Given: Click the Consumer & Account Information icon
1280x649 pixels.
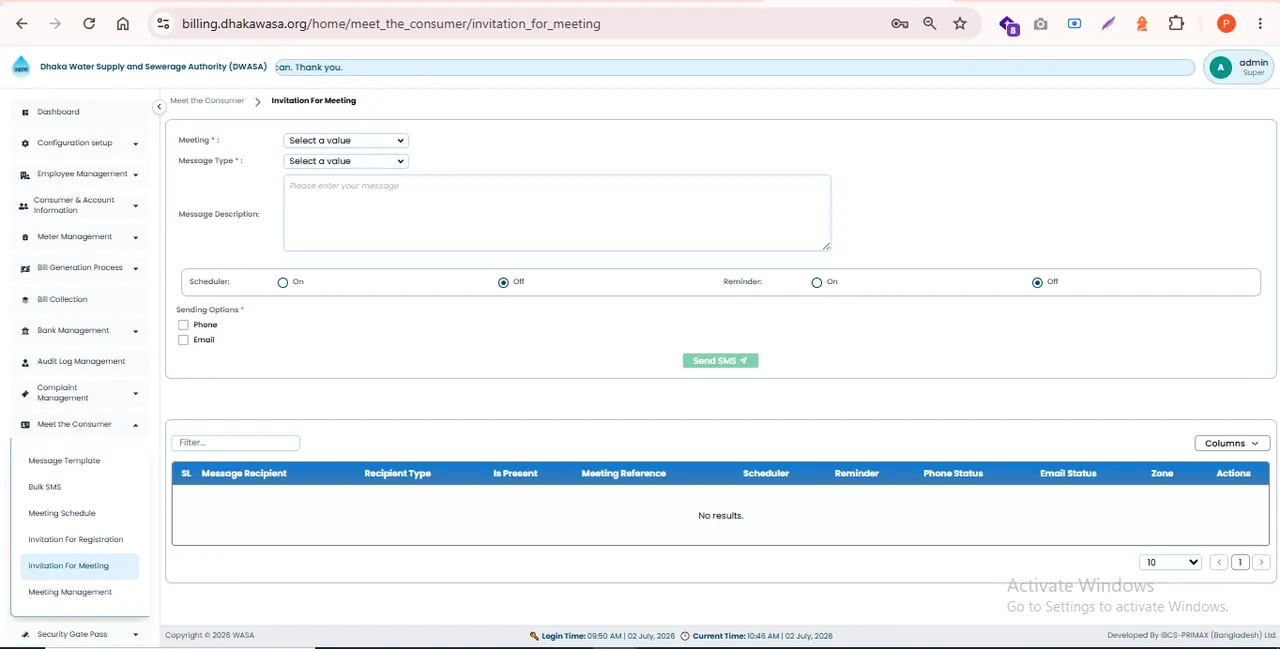Looking at the screenshot, I should 23,206.
